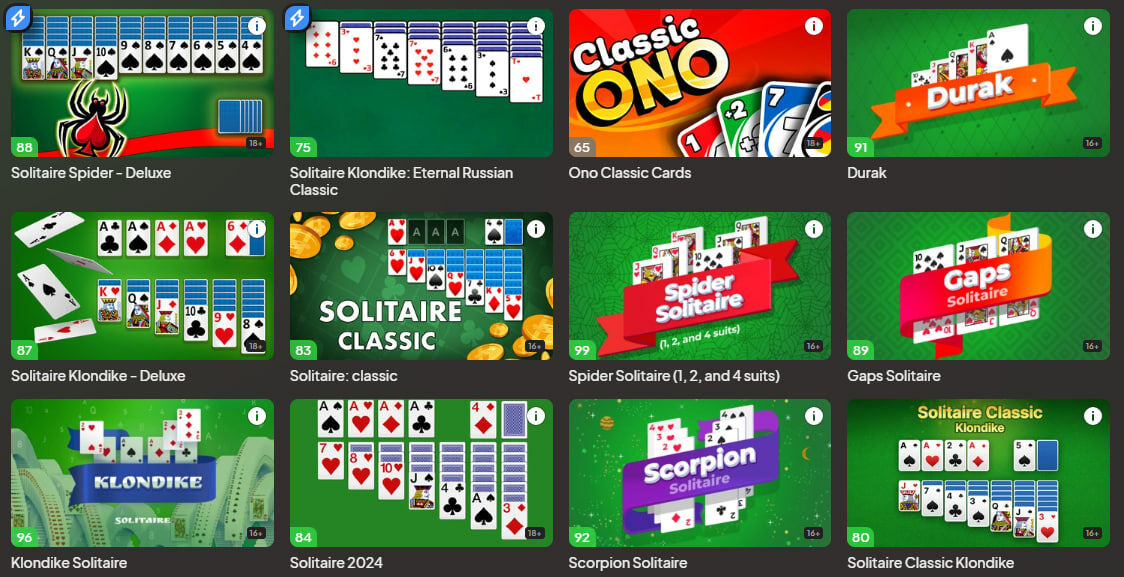Click the 99 rating badge on Spider Solitaire

(x=581, y=350)
